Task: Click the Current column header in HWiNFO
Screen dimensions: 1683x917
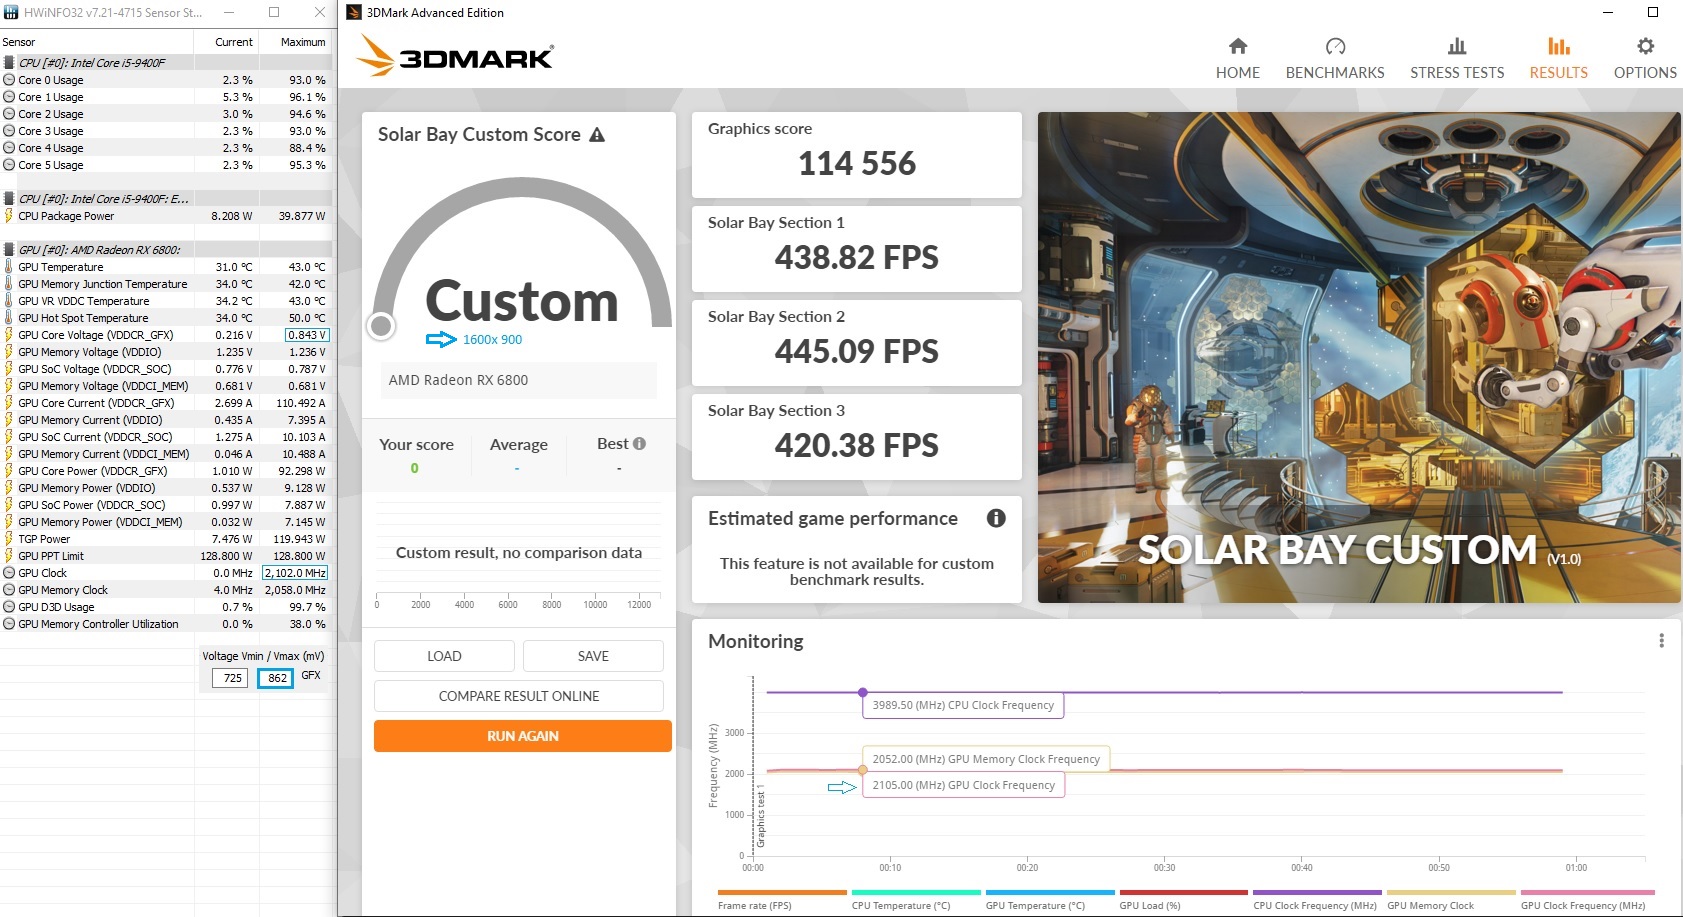Action: click(227, 42)
